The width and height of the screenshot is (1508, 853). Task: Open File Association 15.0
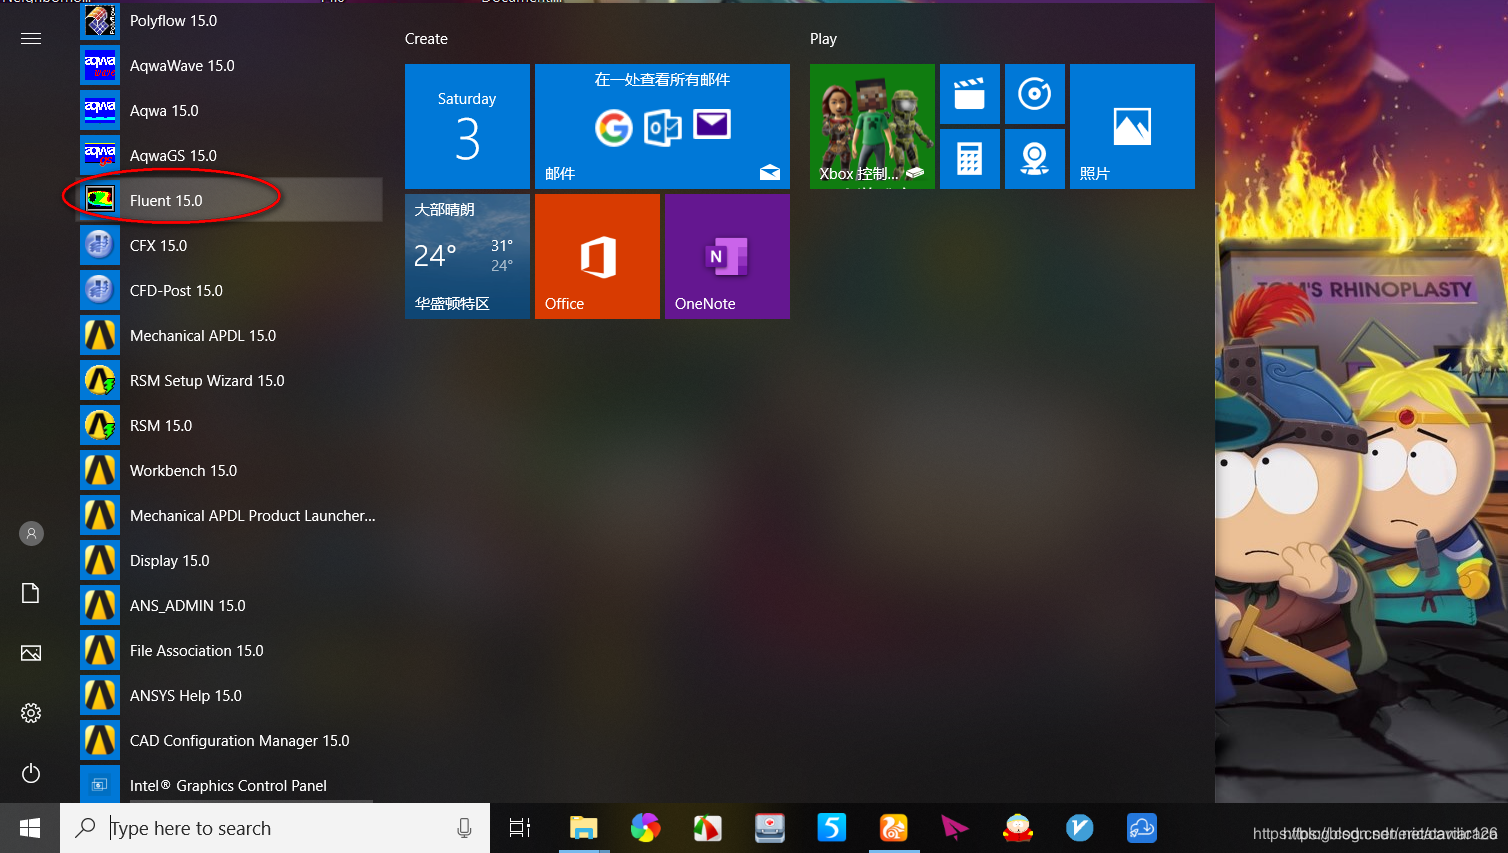230,650
